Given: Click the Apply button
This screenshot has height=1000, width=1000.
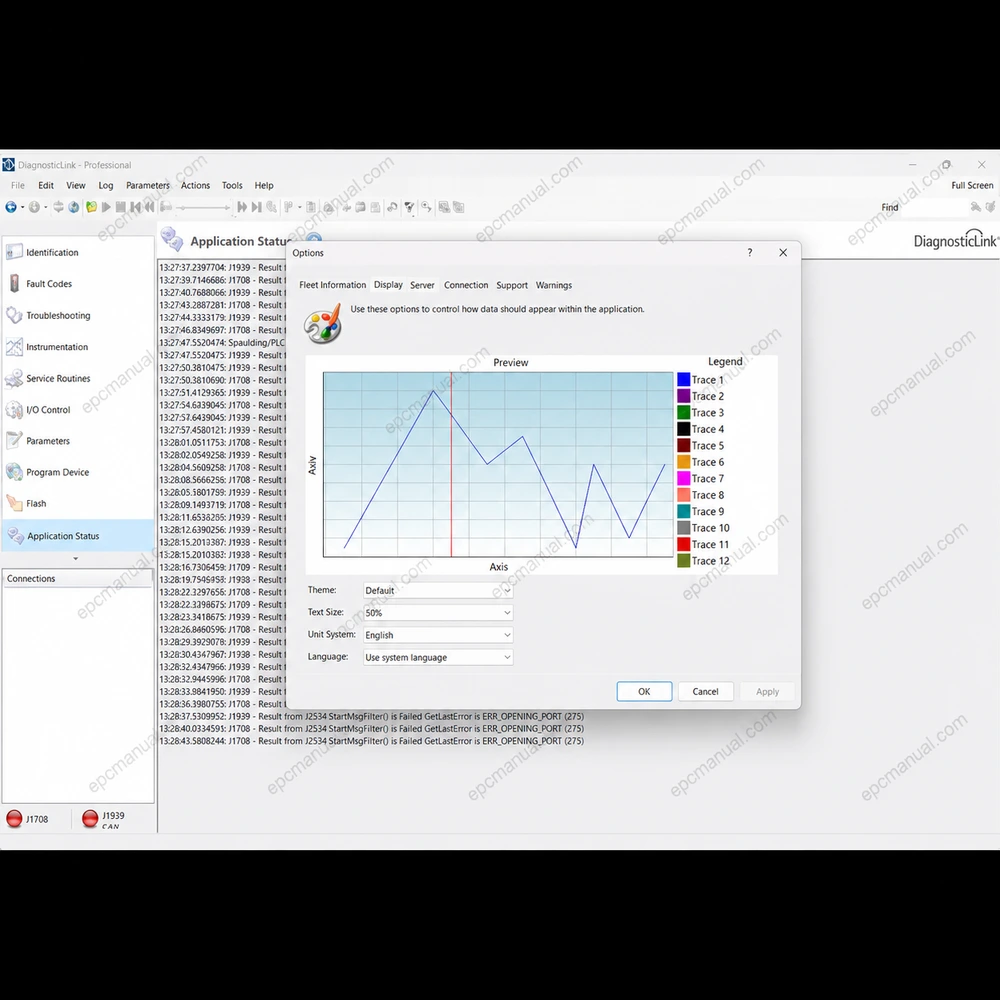Looking at the screenshot, I should click(x=767, y=691).
